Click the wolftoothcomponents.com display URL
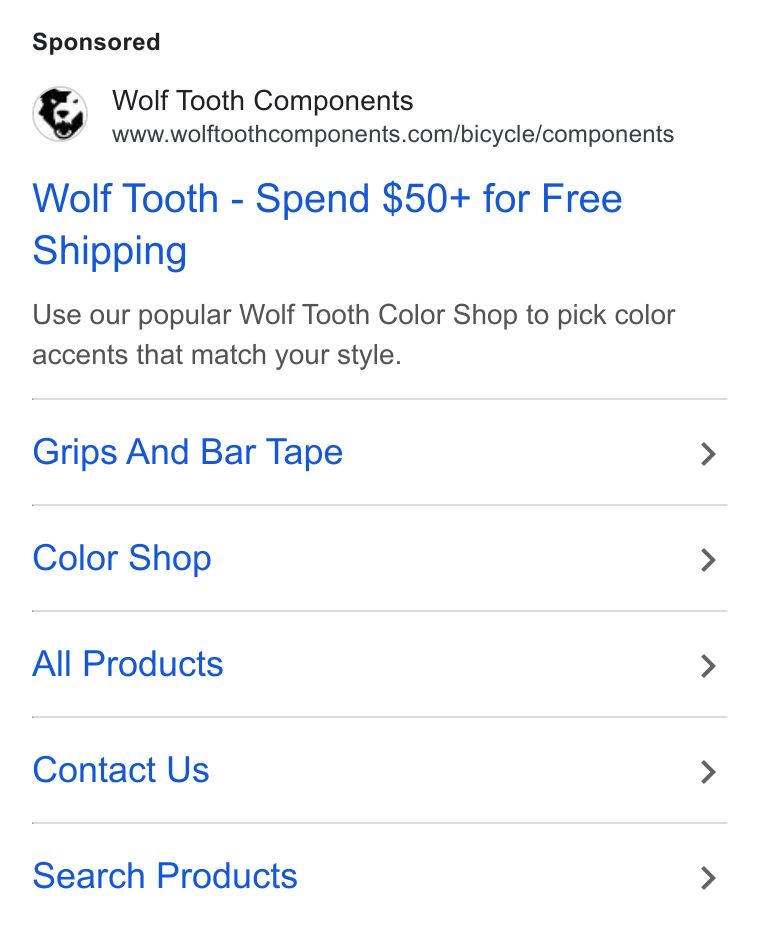The height and width of the screenshot is (928, 760). [x=393, y=134]
